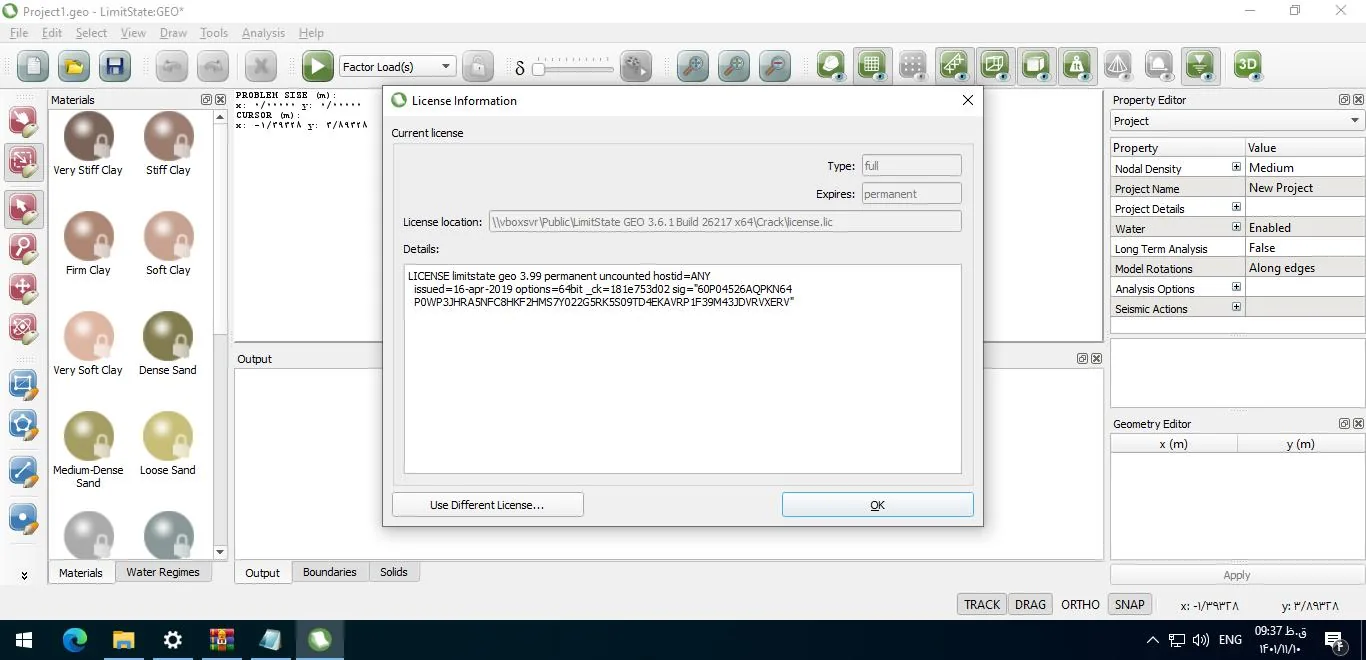Click the padlock icon beside Factor Load(s)
Image resolution: width=1366 pixels, height=660 pixels.
pos(477,67)
